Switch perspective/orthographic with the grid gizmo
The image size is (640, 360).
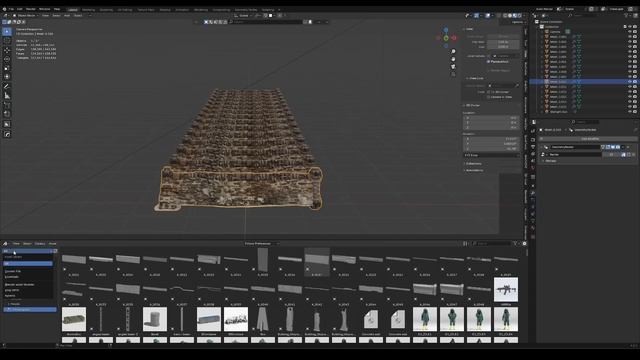[x=453, y=74]
